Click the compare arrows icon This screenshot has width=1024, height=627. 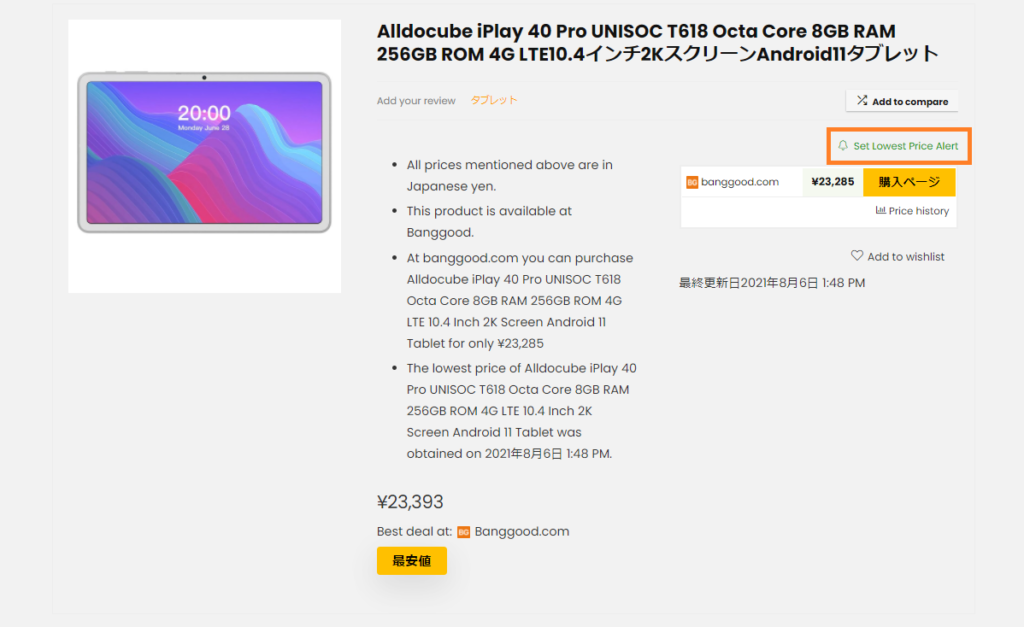pyautogui.click(x=862, y=101)
